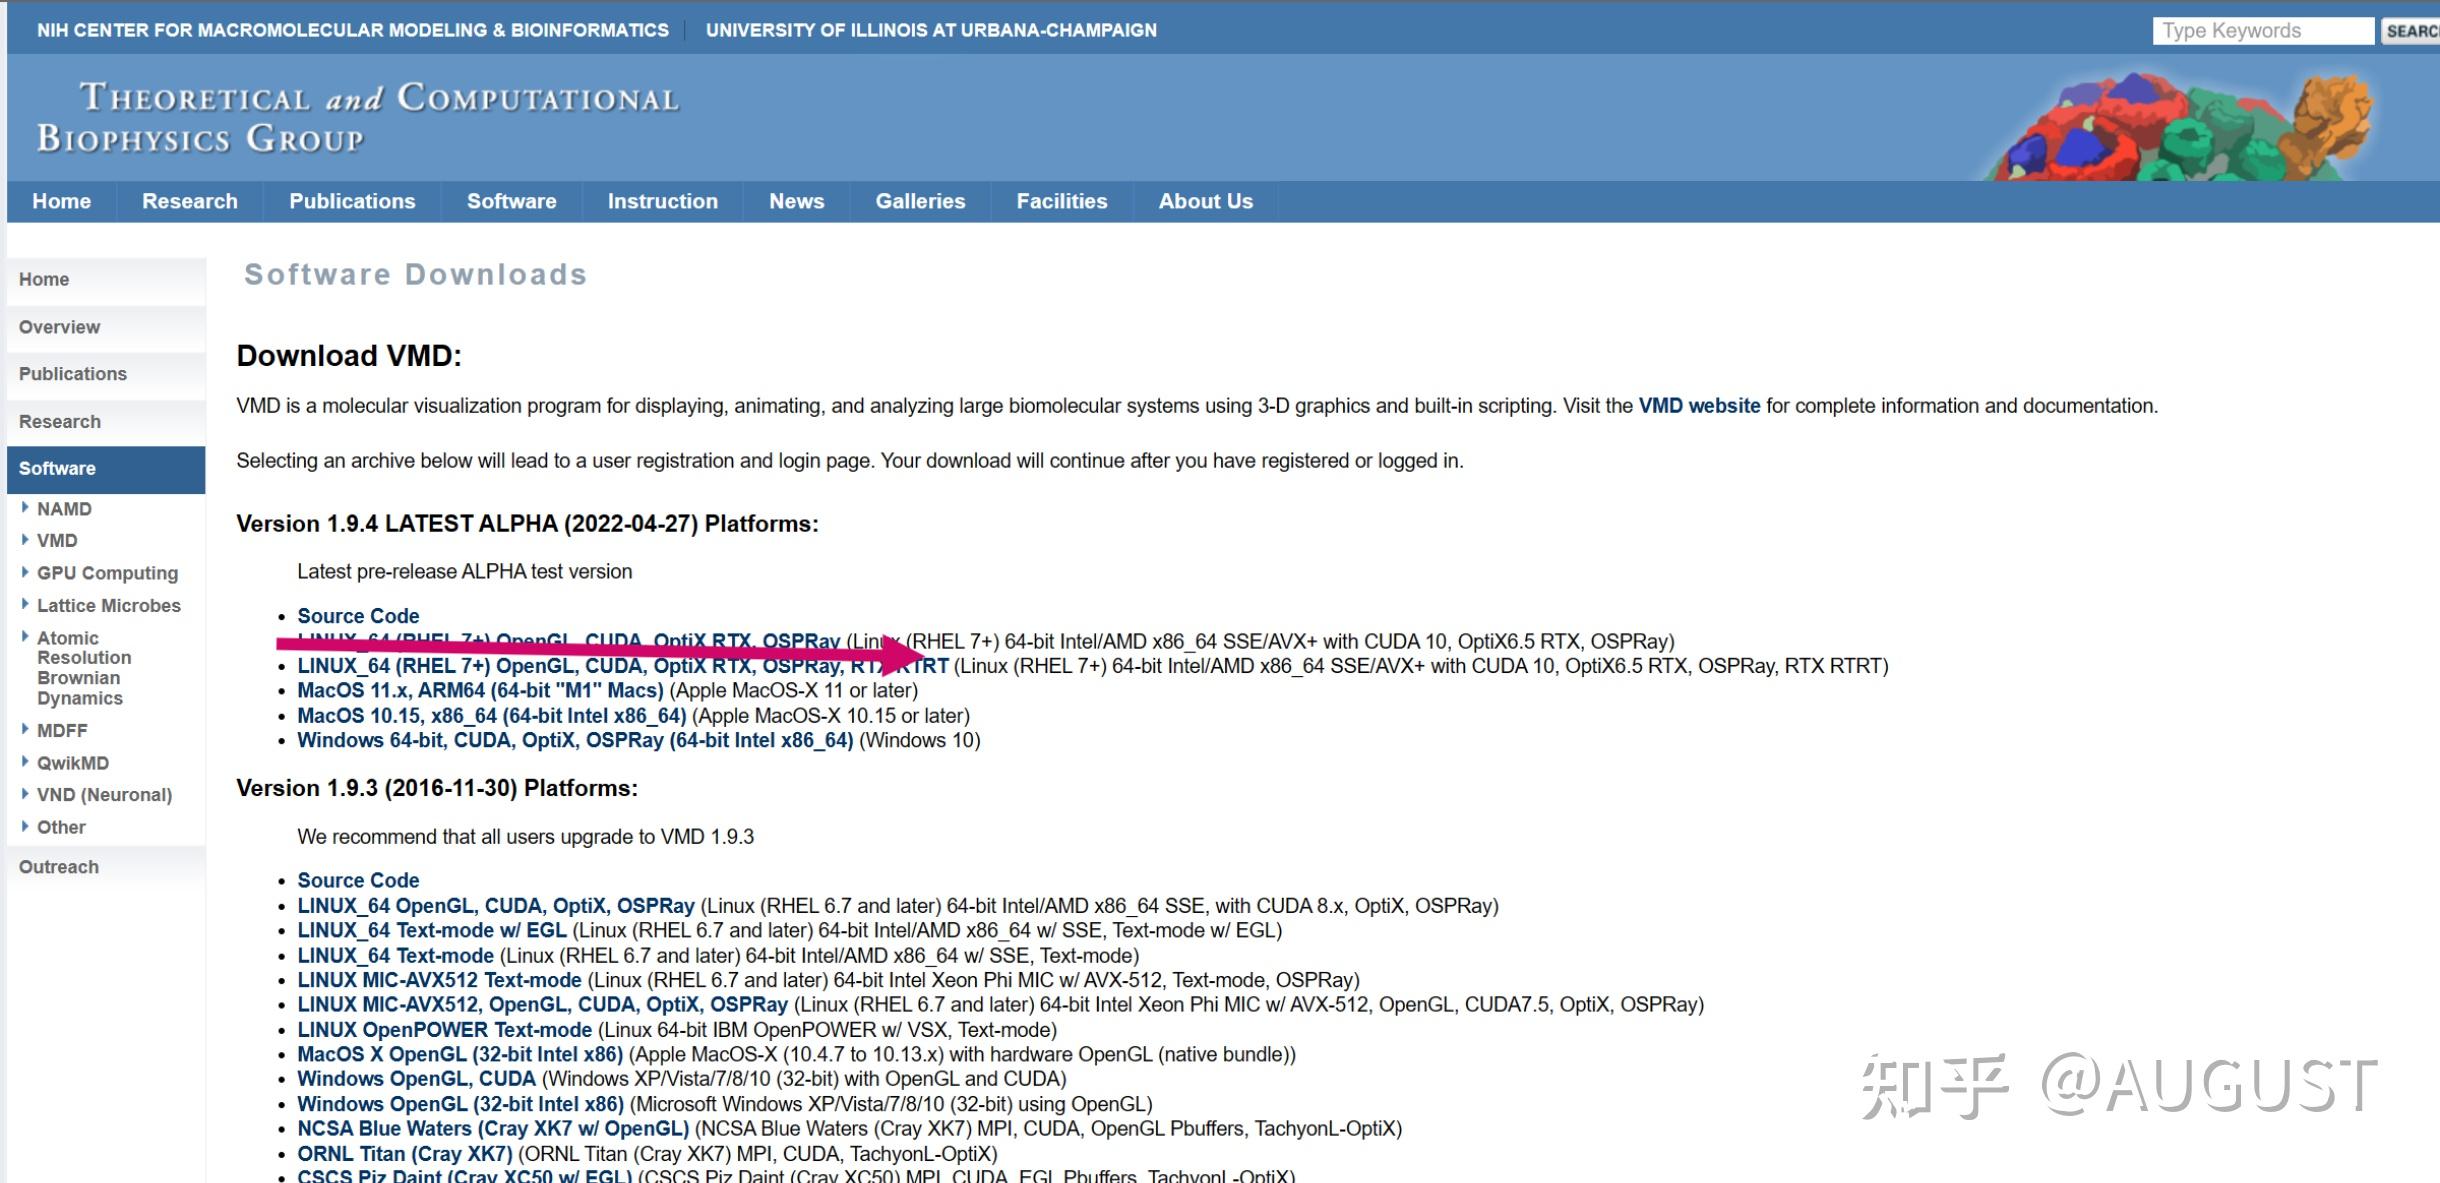The height and width of the screenshot is (1183, 2440).
Task: Expand the NAMD sidebar arrow
Action: click(x=25, y=508)
